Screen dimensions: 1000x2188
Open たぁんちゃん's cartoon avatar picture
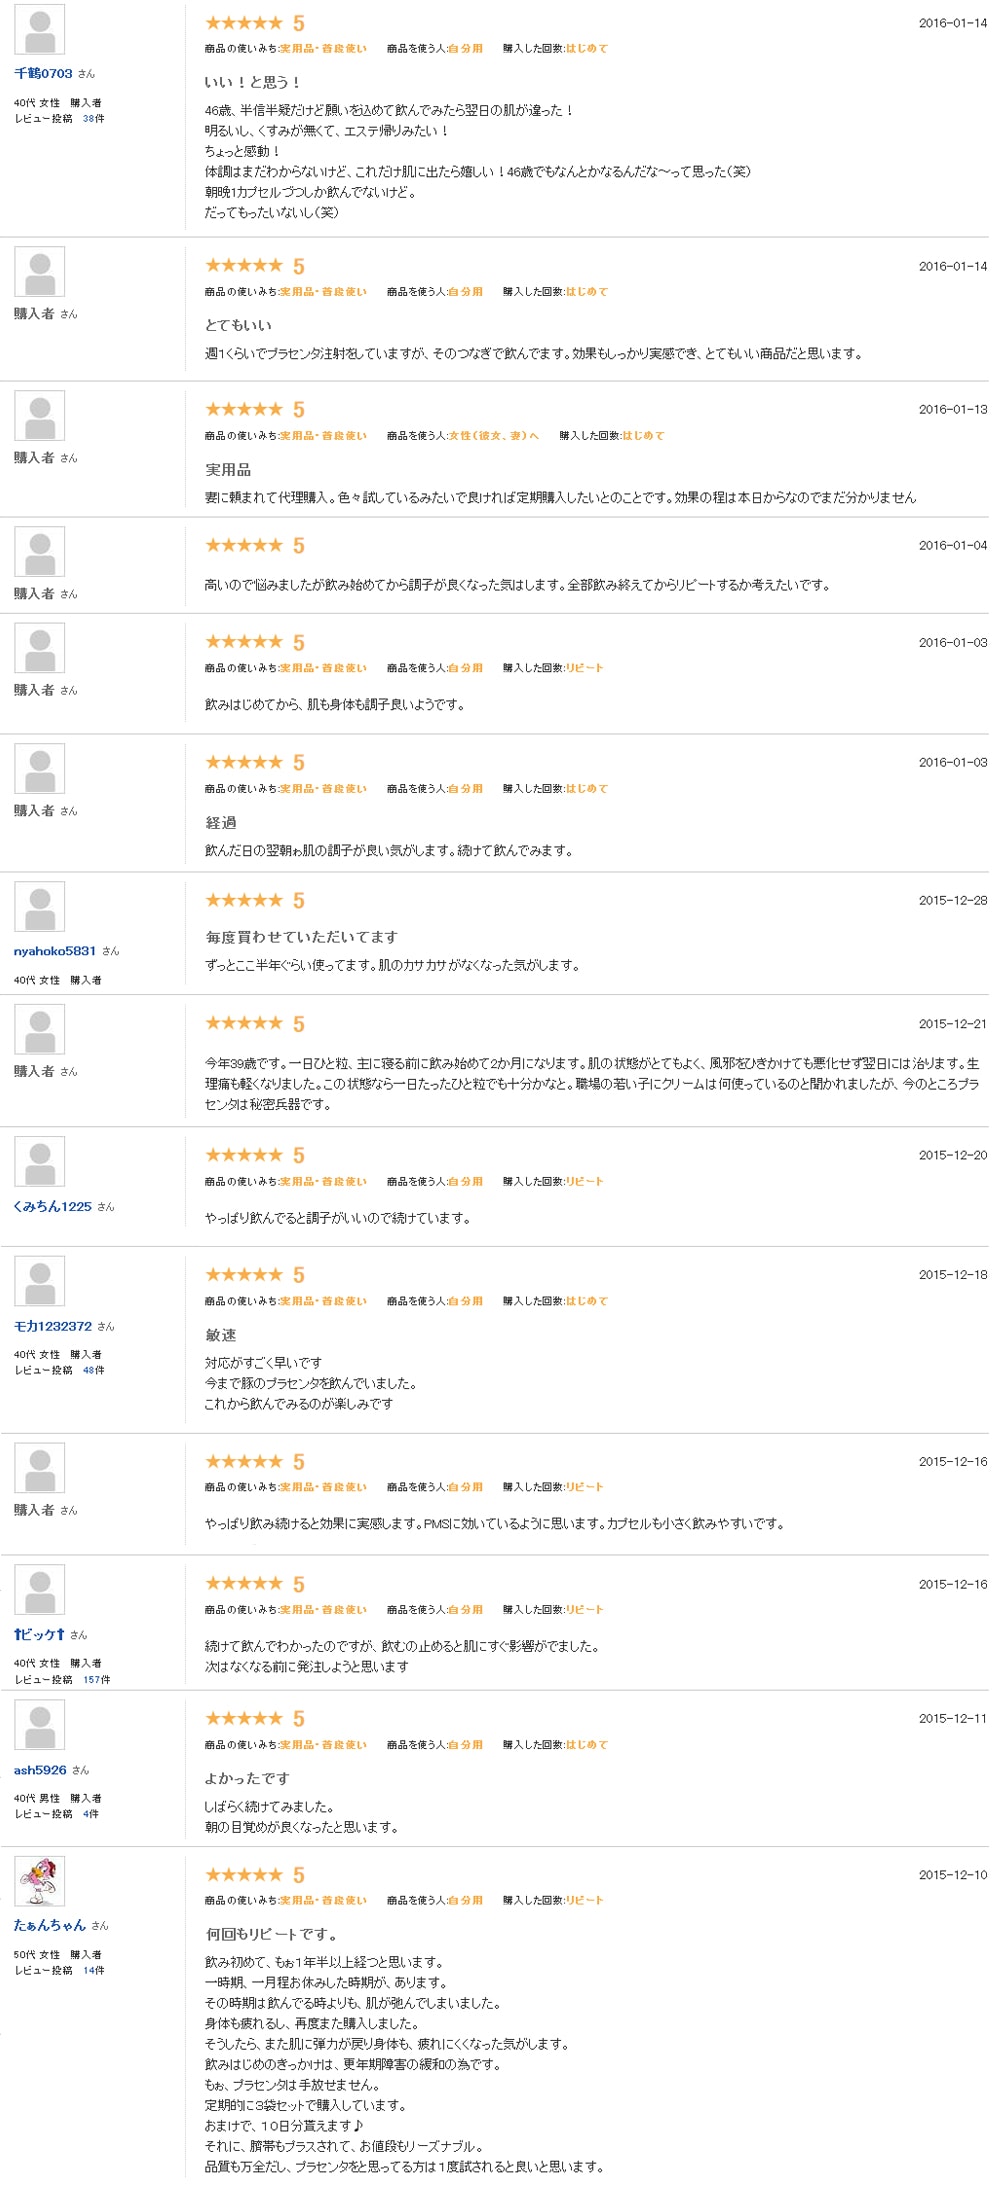40,1881
